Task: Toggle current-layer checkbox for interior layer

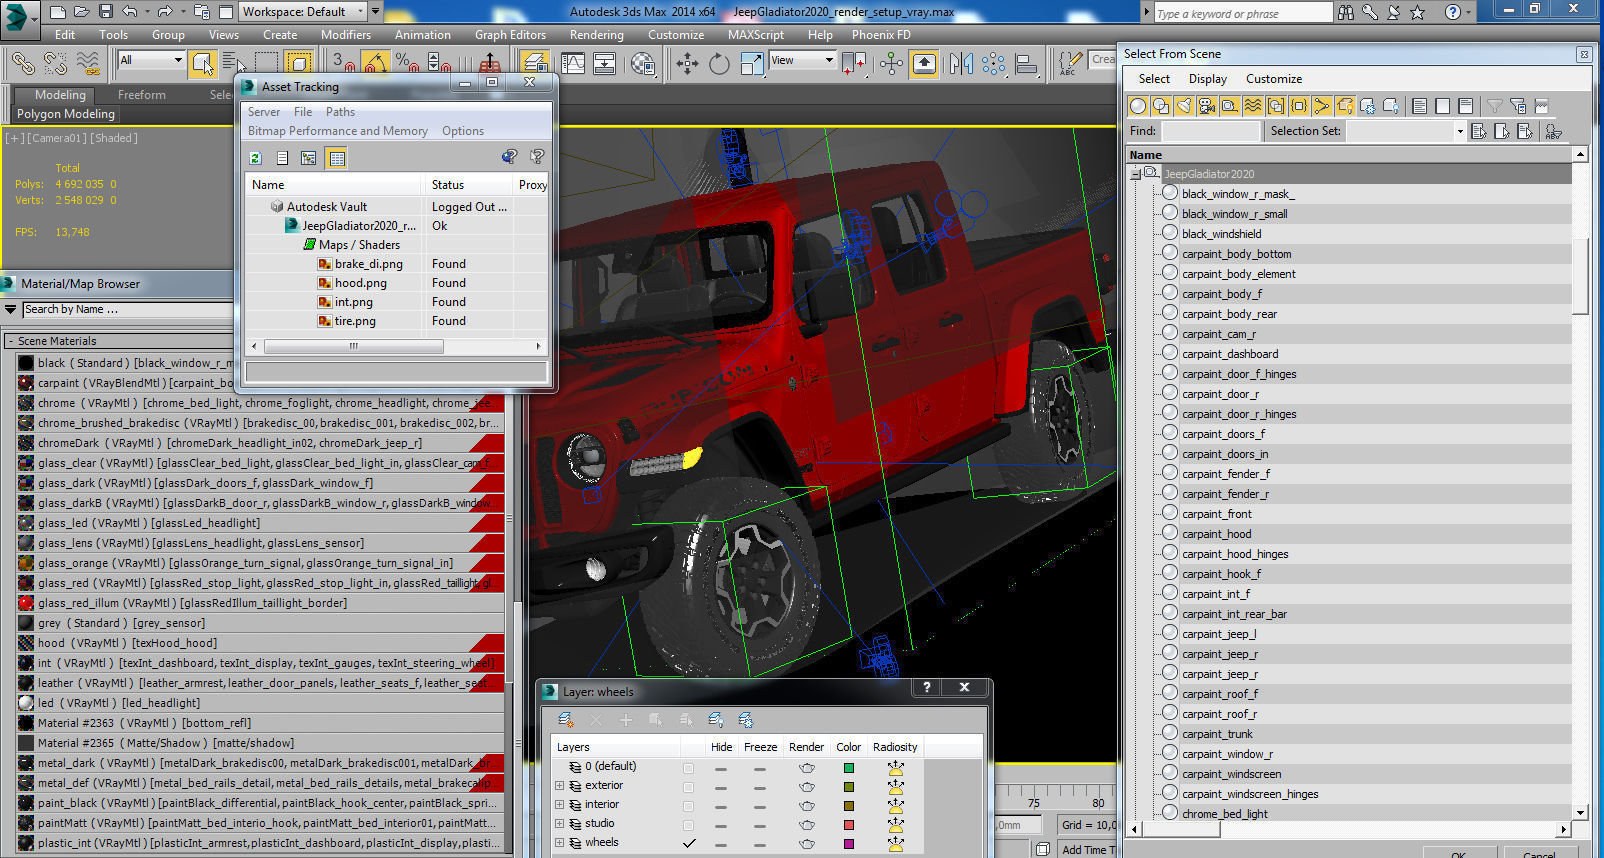Action: (688, 805)
